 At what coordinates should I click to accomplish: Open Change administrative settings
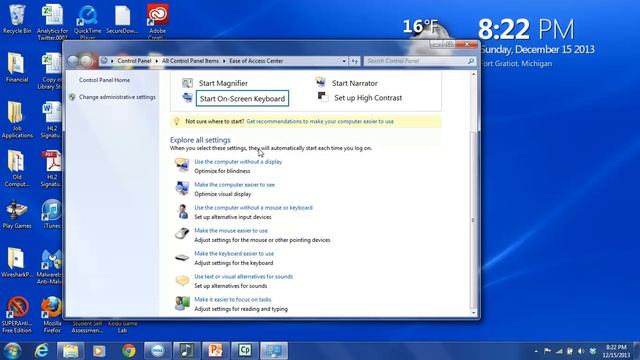[117, 97]
